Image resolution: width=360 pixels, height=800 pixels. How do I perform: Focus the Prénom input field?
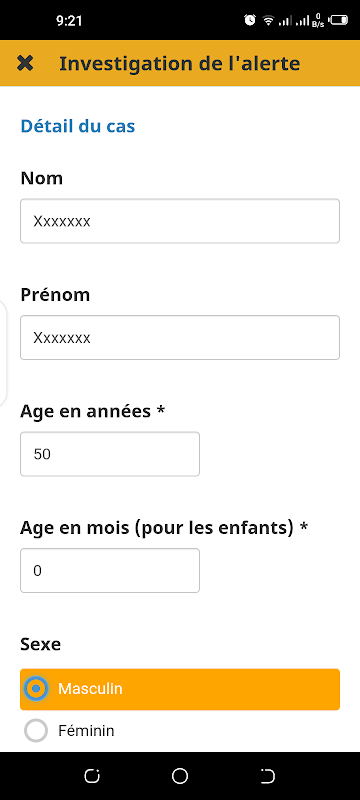point(180,337)
